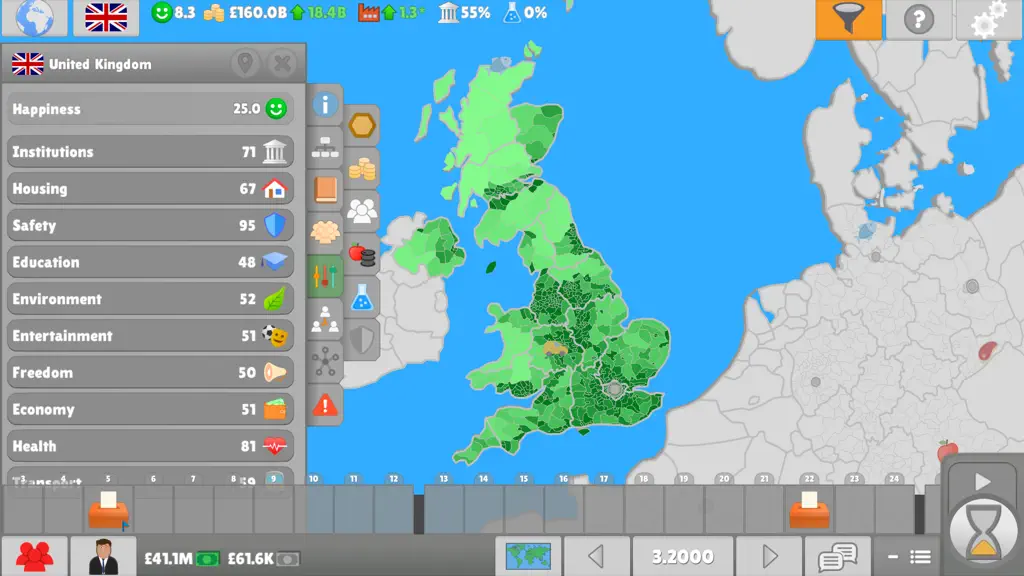
Task: Open the list menu button
Action: click(x=910, y=557)
